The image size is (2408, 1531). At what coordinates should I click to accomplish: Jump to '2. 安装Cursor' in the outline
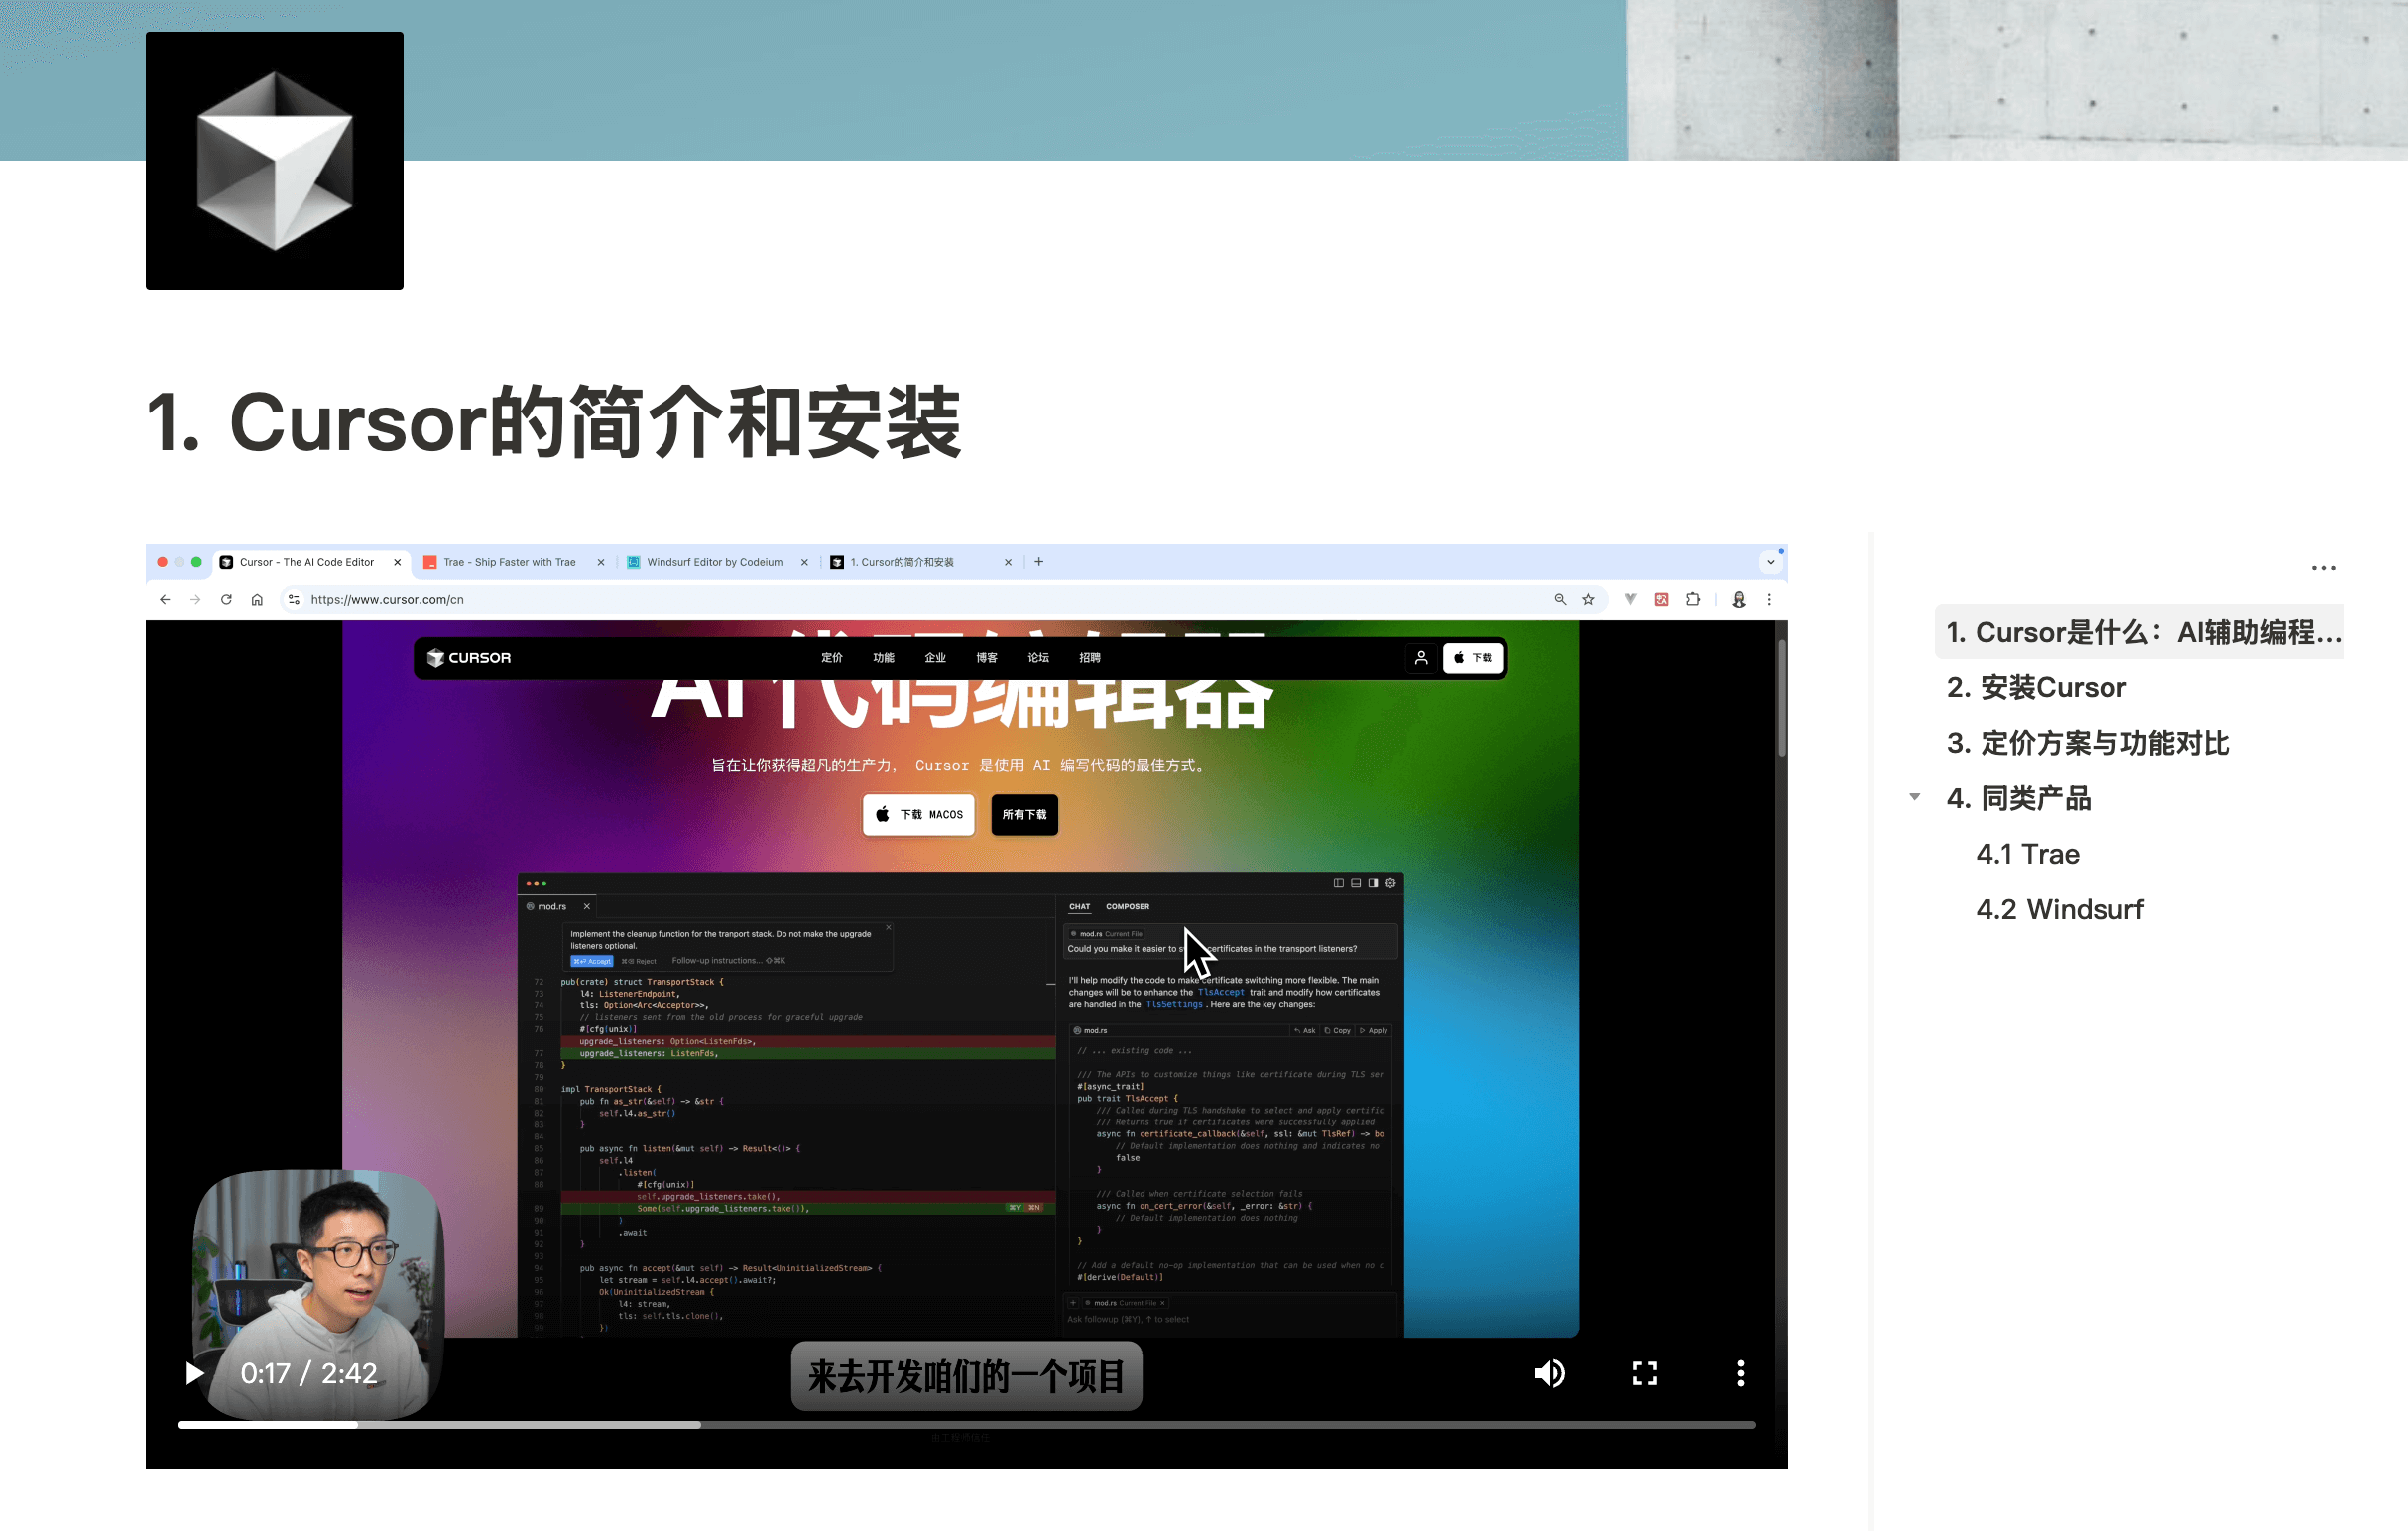click(2036, 687)
